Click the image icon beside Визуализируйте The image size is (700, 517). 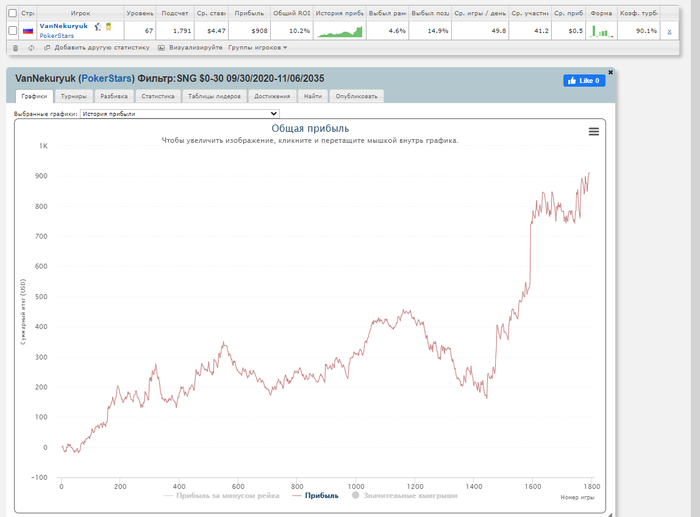click(x=161, y=48)
